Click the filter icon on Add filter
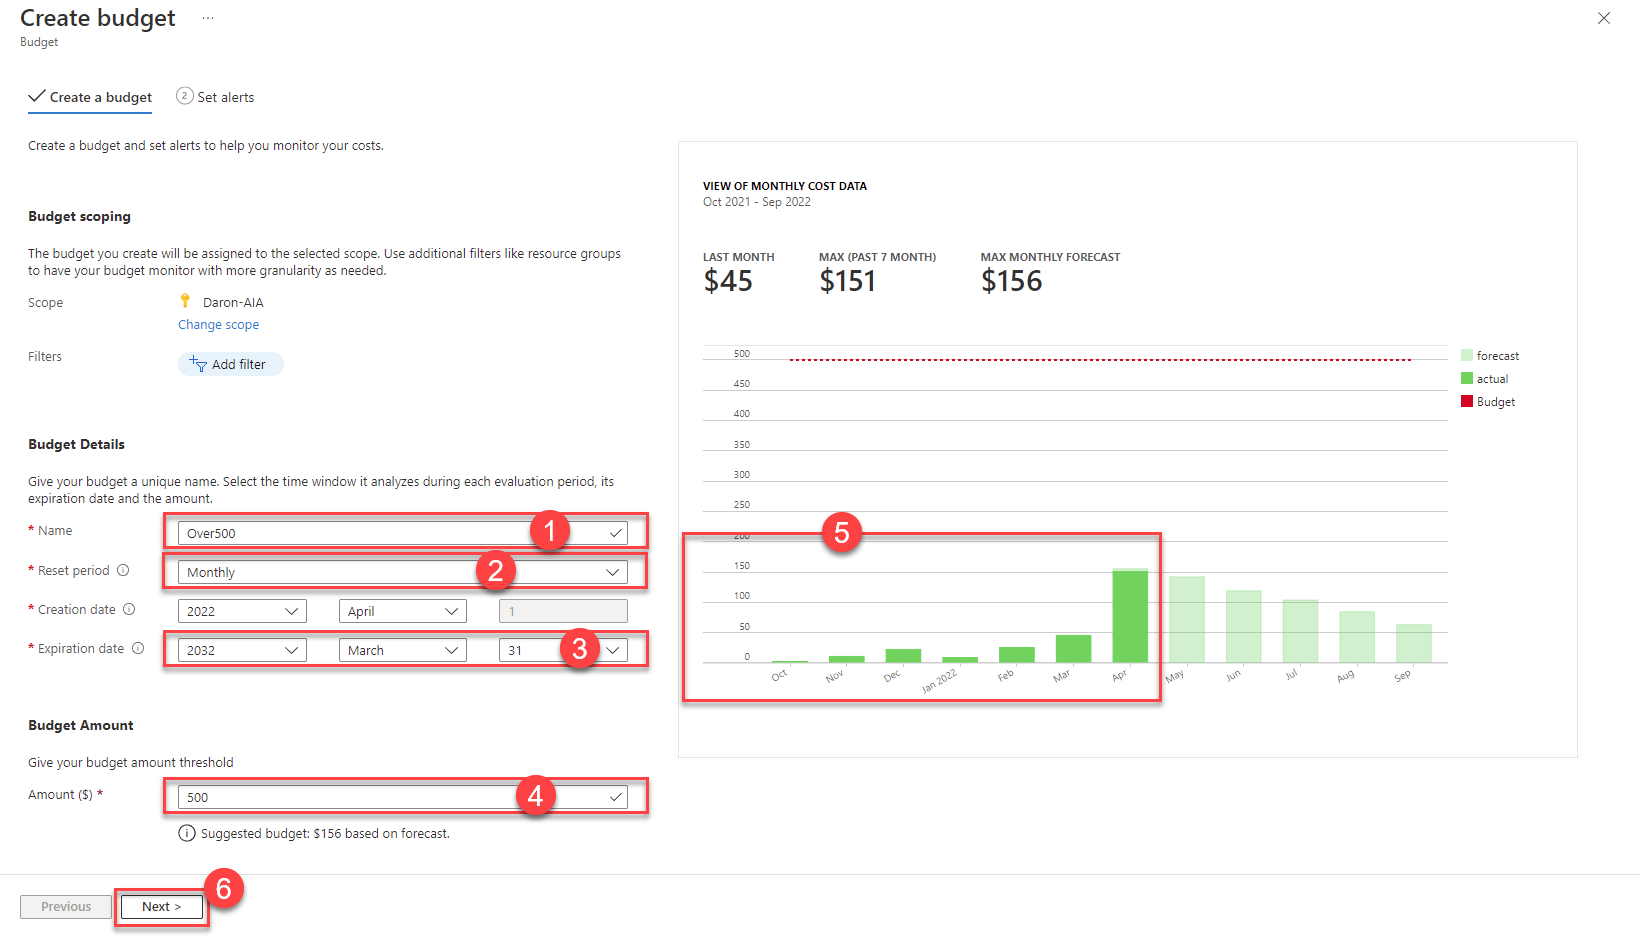 200,364
